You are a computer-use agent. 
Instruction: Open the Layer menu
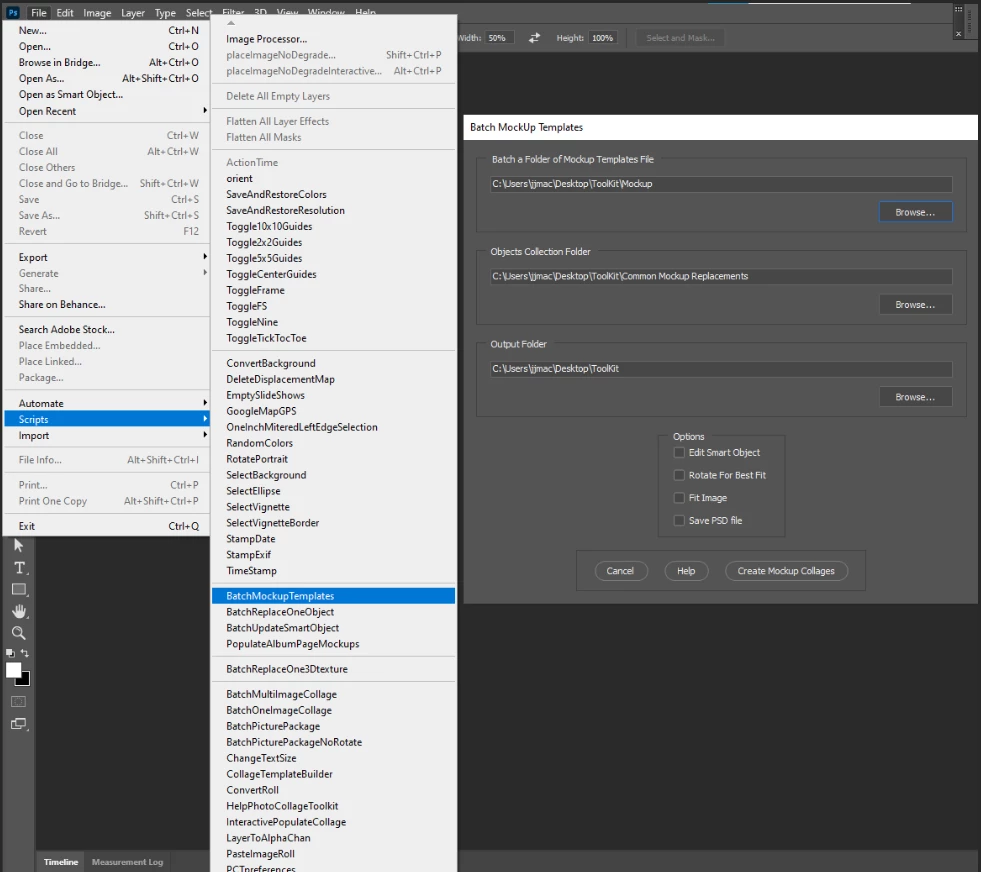[x=133, y=13]
